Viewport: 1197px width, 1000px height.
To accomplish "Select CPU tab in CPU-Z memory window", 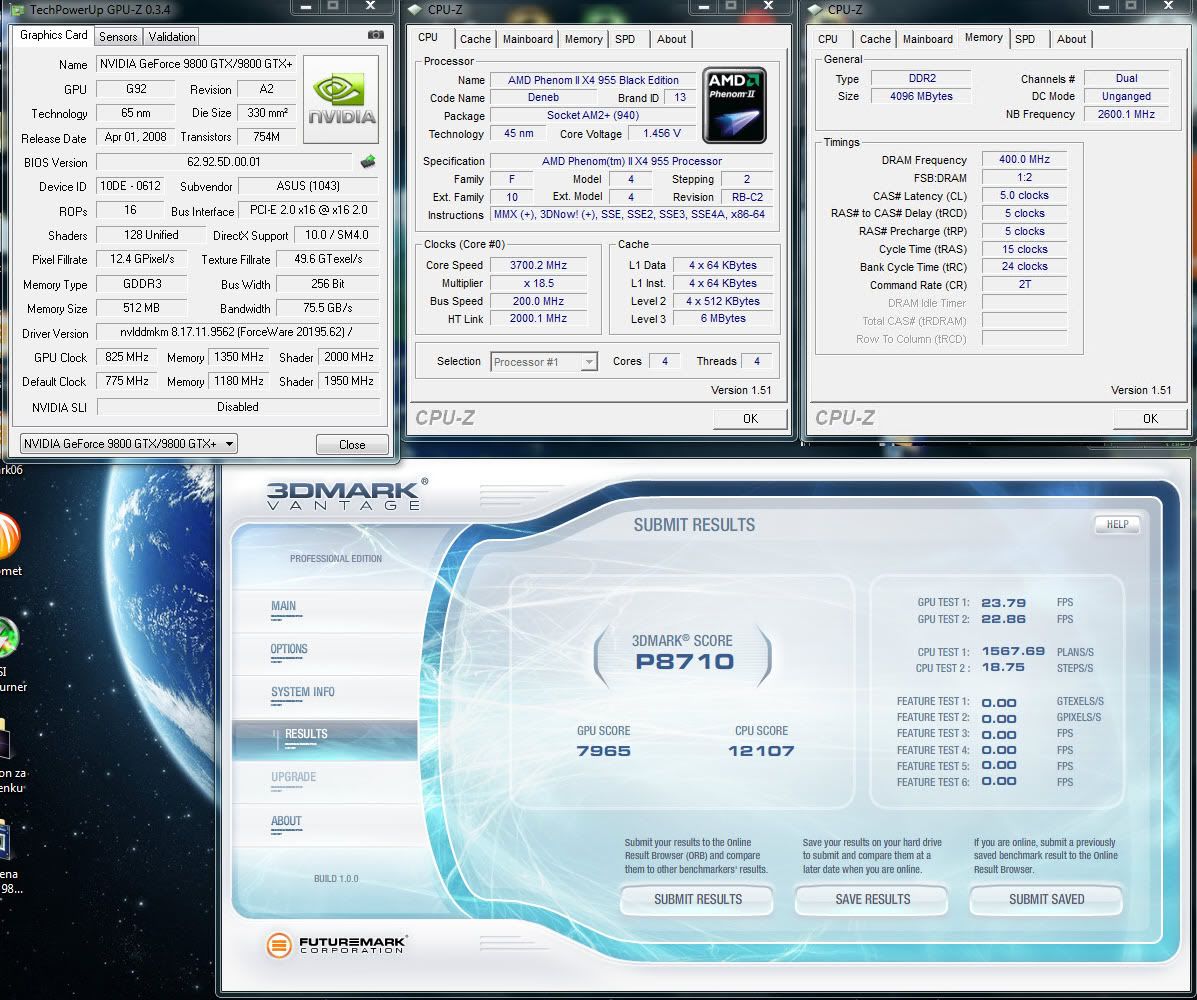I will click(828, 39).
